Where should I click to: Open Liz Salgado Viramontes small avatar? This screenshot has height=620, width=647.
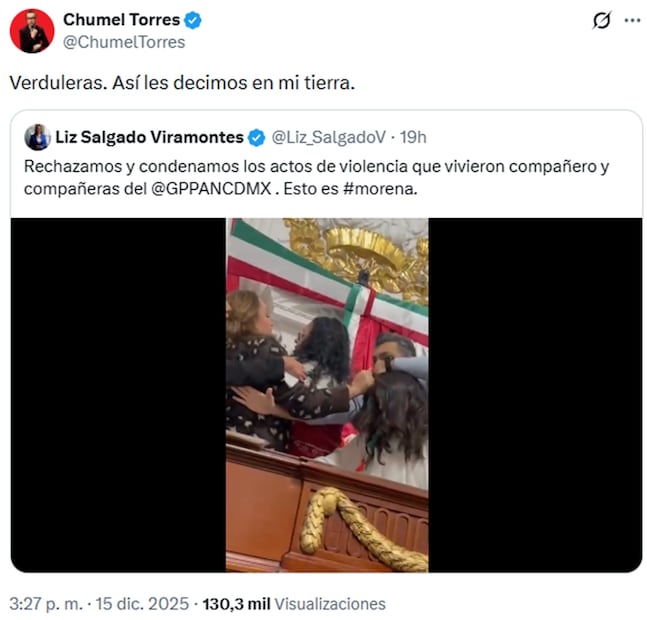[37, 137]
